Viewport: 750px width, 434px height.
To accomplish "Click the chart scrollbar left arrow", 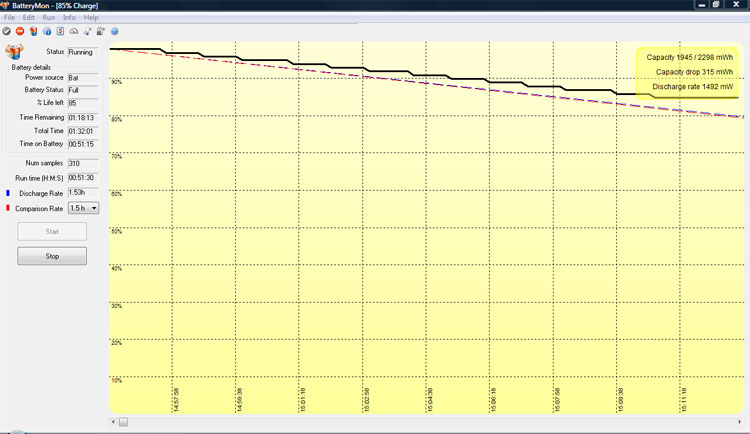I will pos(113,422).
